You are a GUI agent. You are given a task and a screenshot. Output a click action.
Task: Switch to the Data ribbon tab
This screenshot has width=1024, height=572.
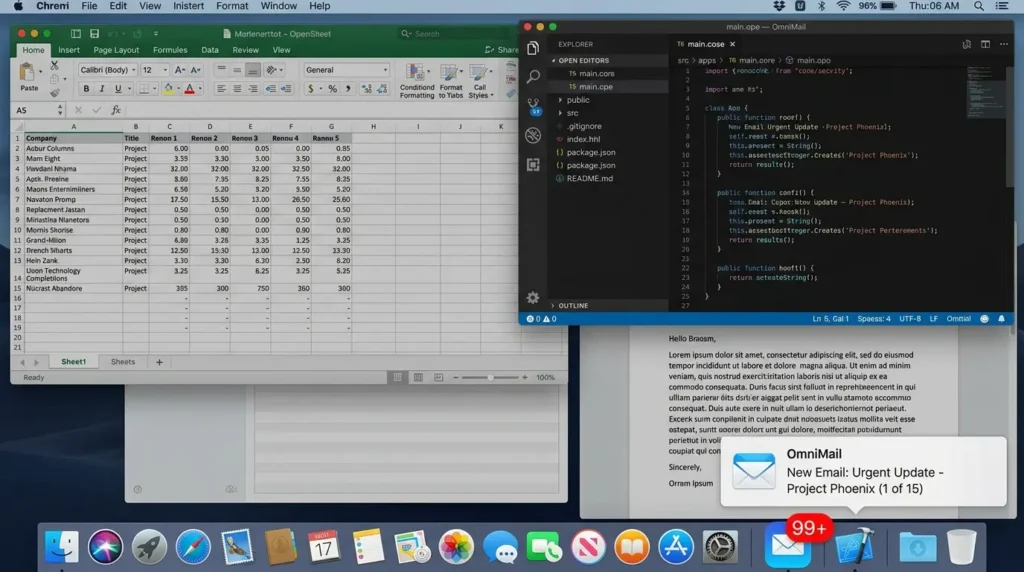210,50
